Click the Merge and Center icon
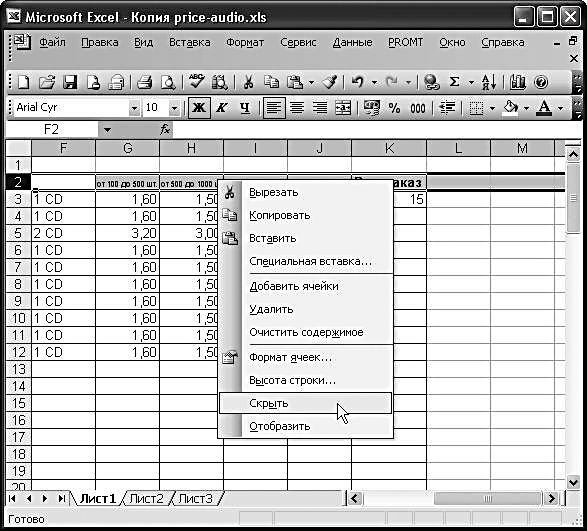 tap(343, 108)
